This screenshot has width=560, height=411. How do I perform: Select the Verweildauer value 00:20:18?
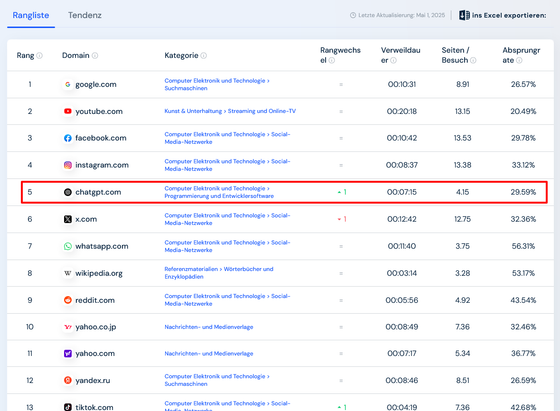click(402, 111)
